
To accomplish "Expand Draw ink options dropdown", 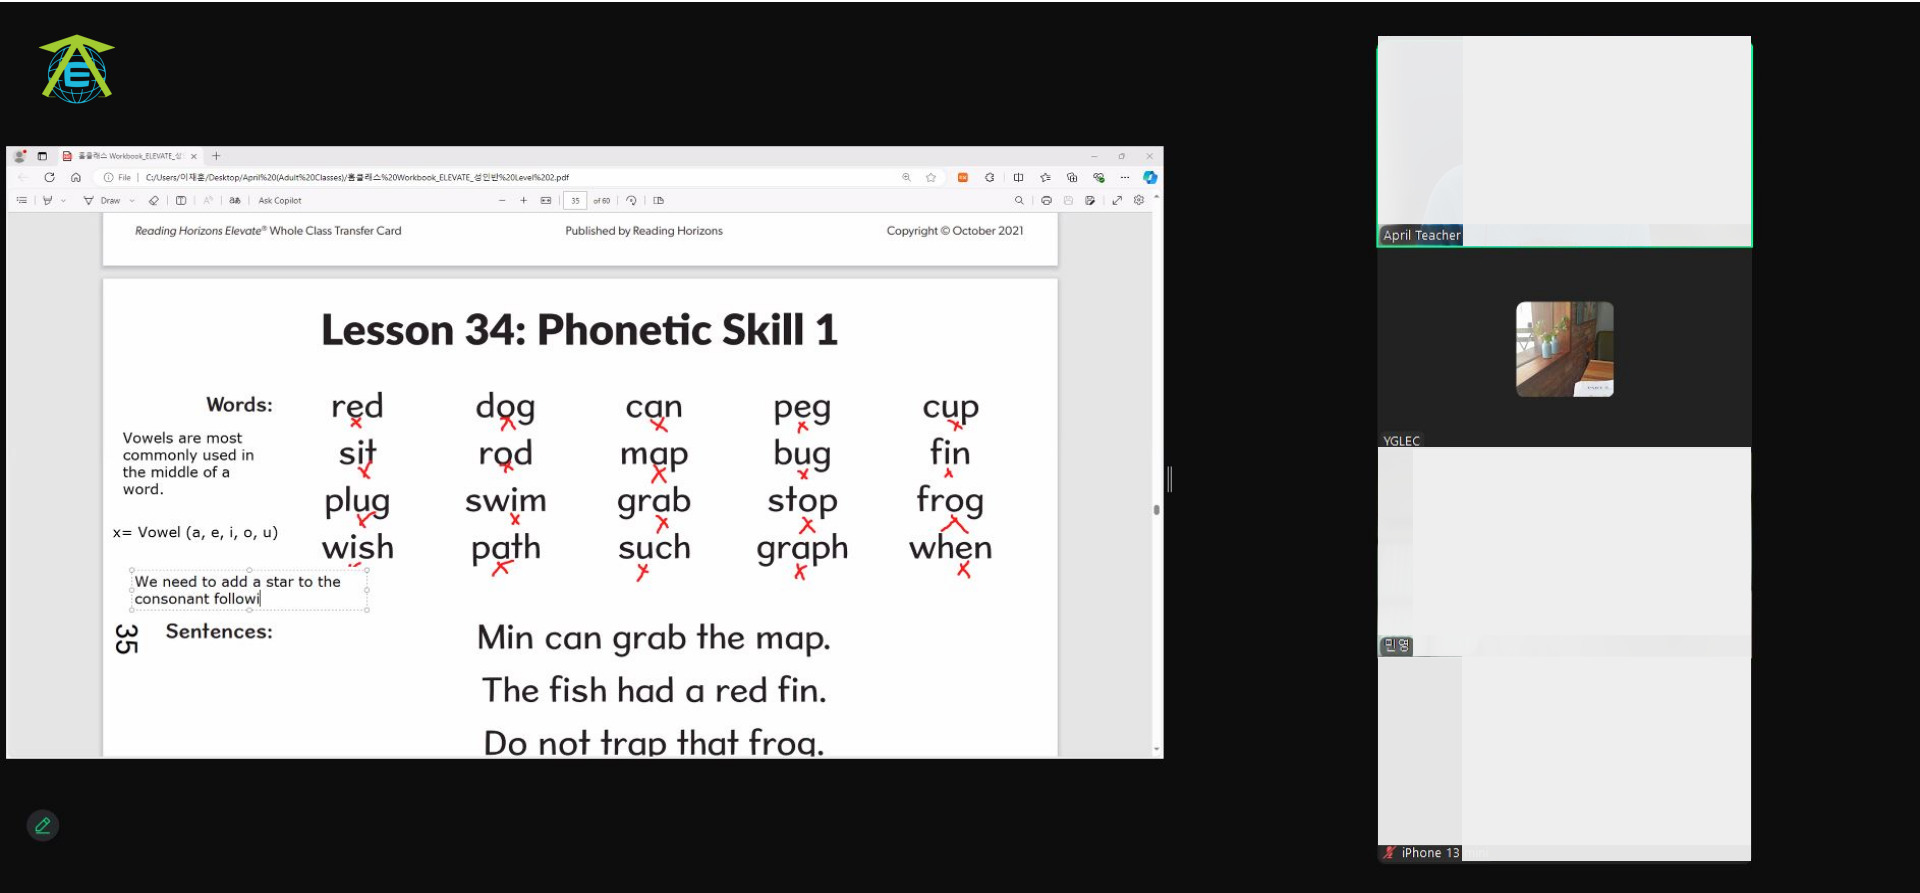I will click(x=132, y=200).
